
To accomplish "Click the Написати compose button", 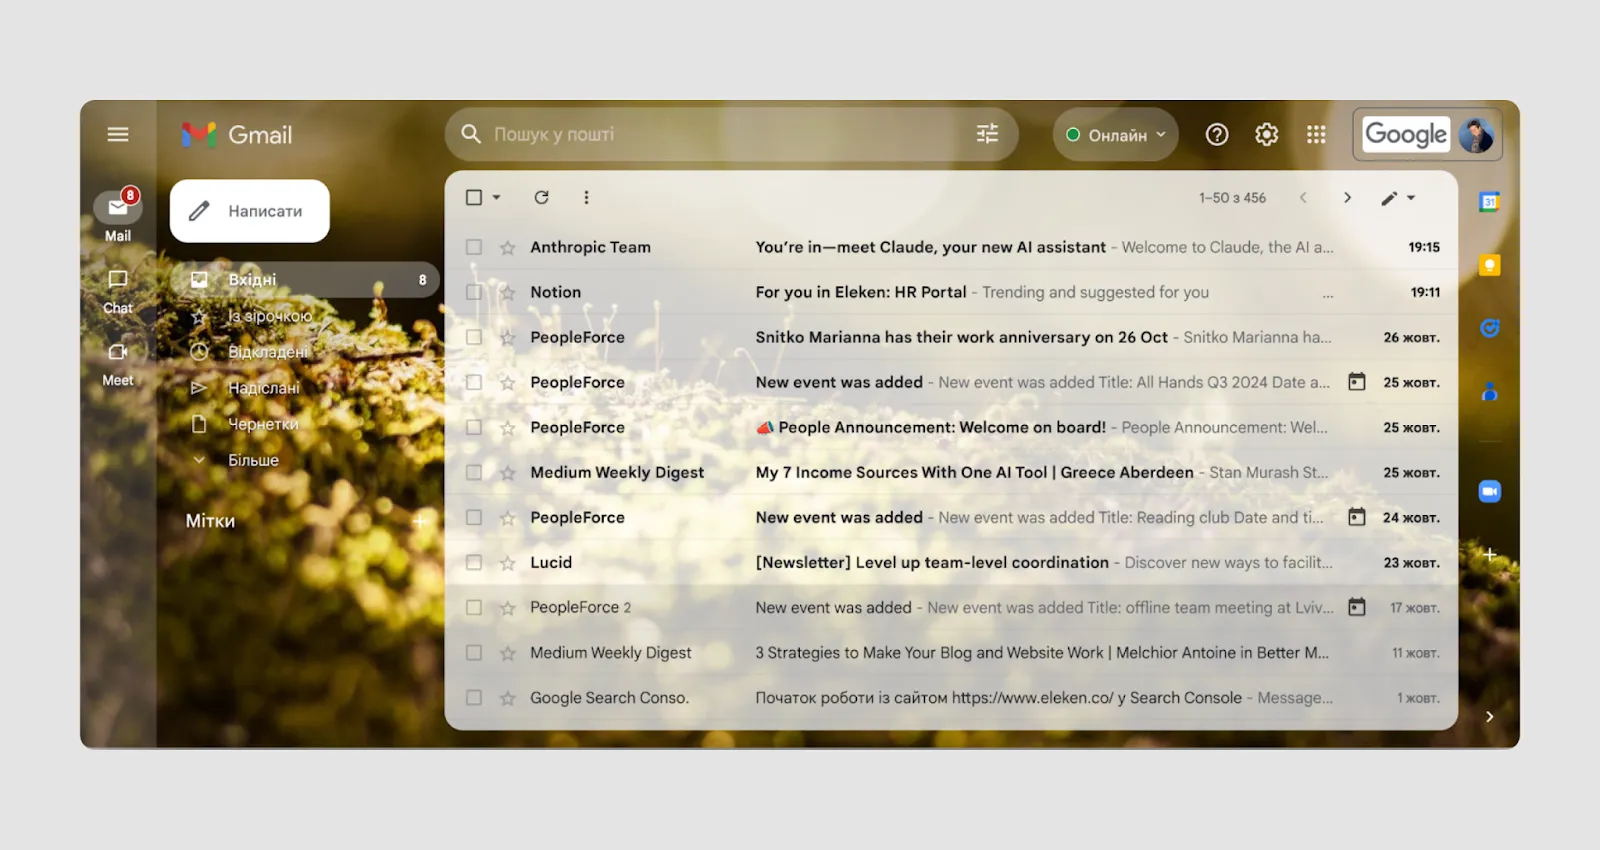I will pos(250,211).
